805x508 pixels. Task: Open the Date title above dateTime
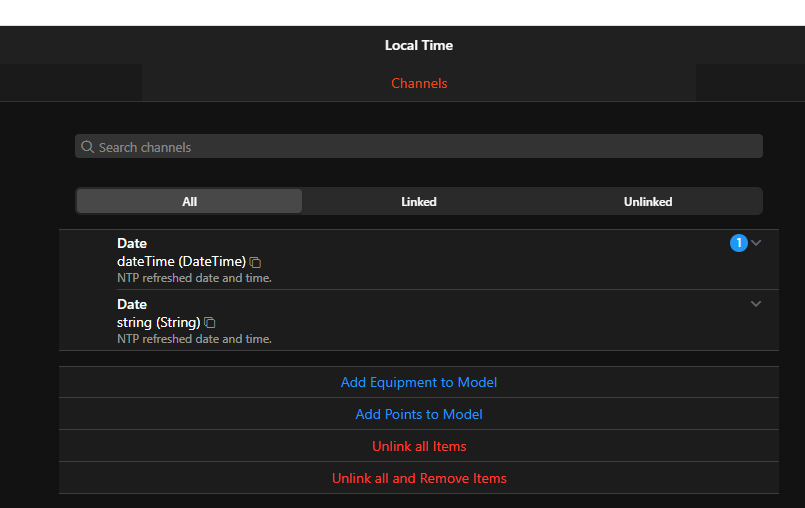[x=132, y=243]
